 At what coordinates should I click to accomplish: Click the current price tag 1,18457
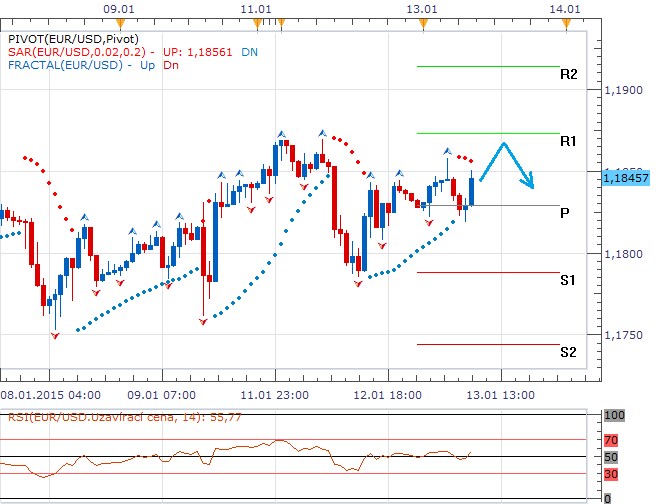pyautogui.click(x=627, y=177)
